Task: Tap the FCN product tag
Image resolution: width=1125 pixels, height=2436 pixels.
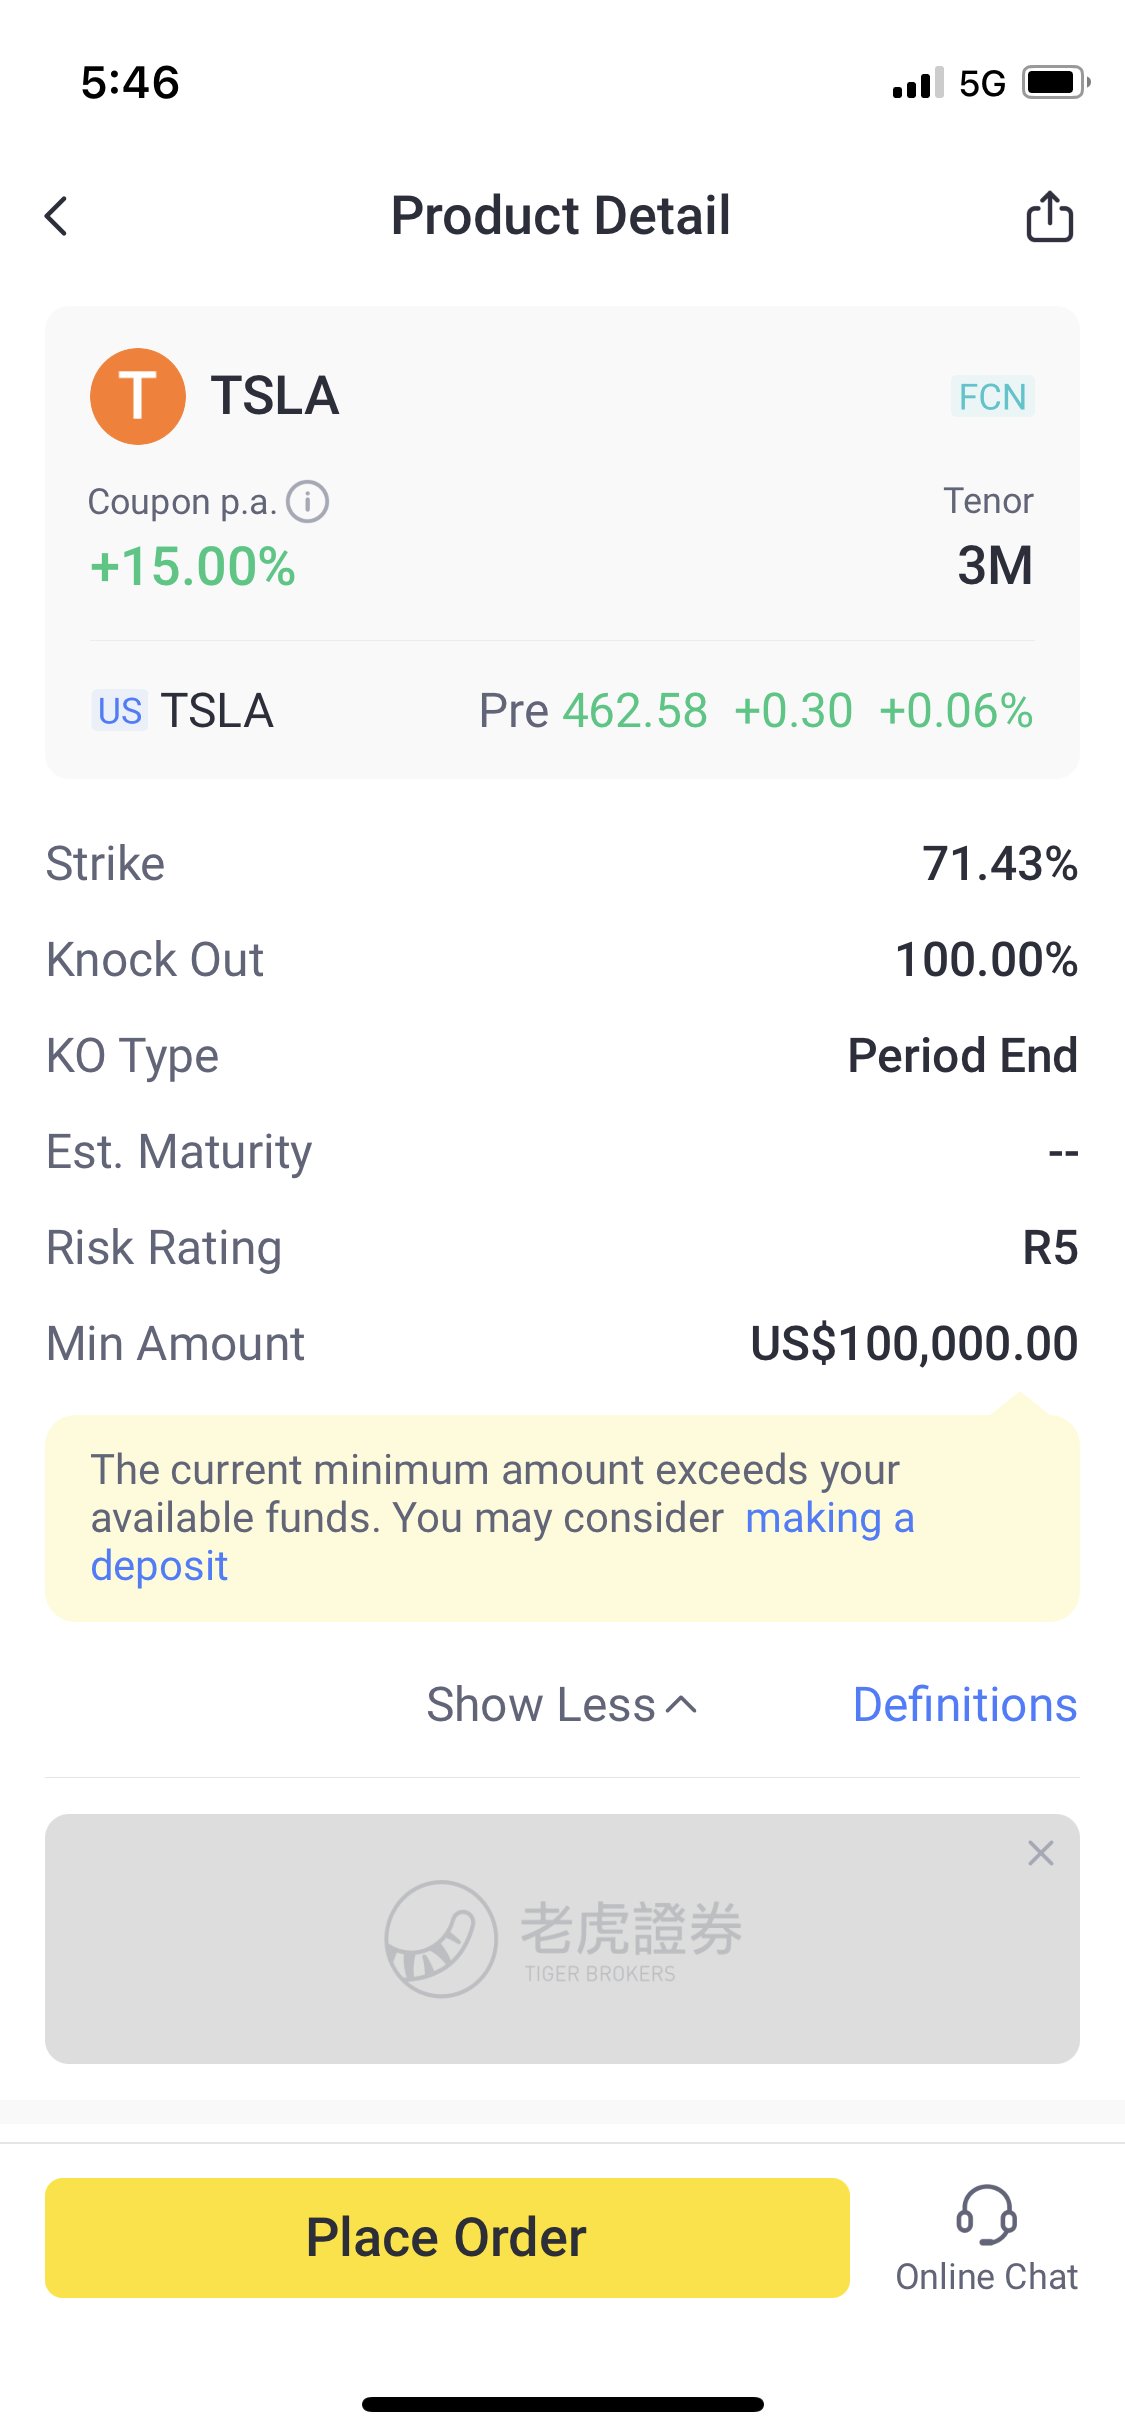Action: click(x=992, y=397)
